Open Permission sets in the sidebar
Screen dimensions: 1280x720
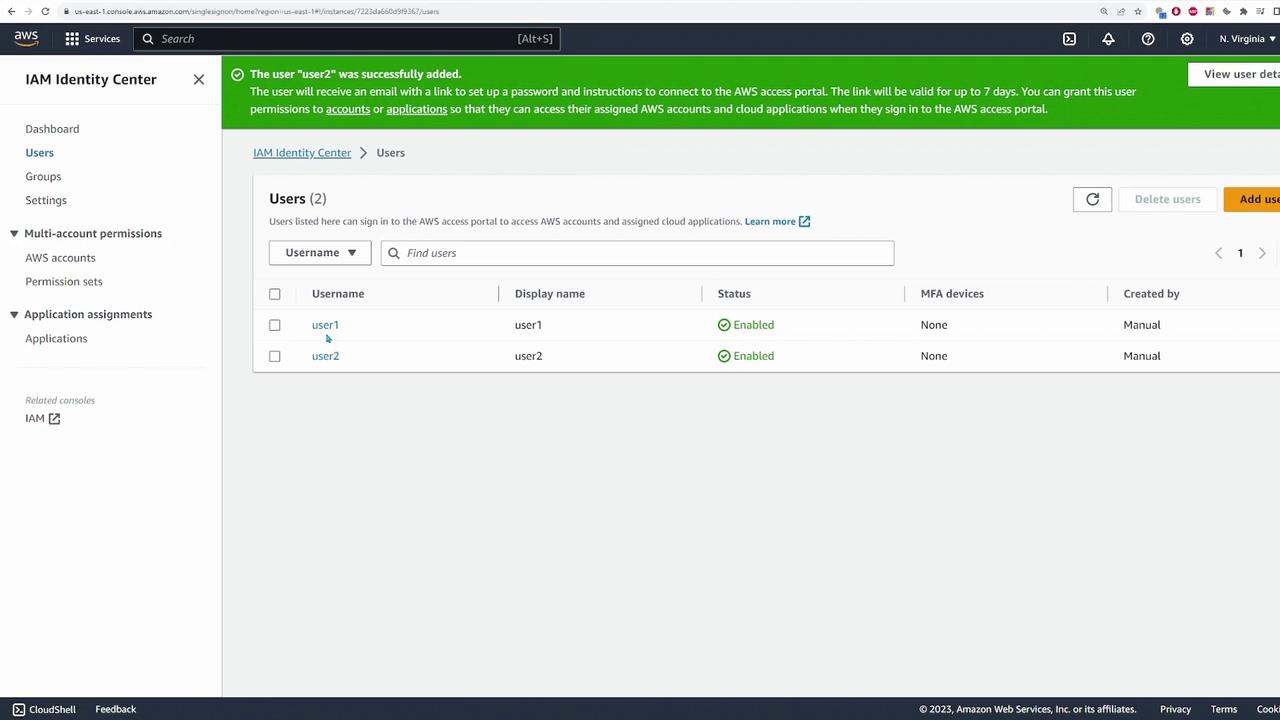click(x=64, y=282)
